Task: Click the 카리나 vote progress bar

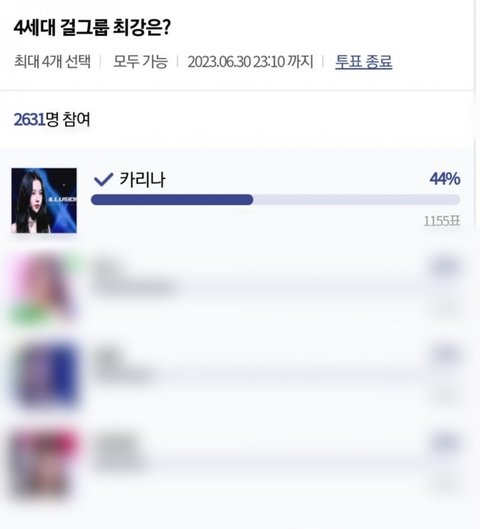Action: 276,200
